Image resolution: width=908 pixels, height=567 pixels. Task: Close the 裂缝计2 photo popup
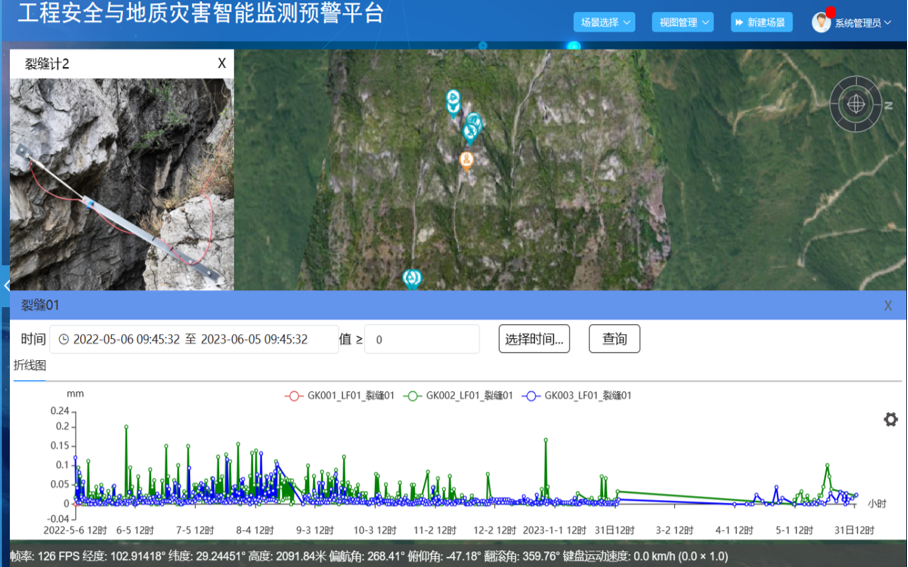(222, 64)
